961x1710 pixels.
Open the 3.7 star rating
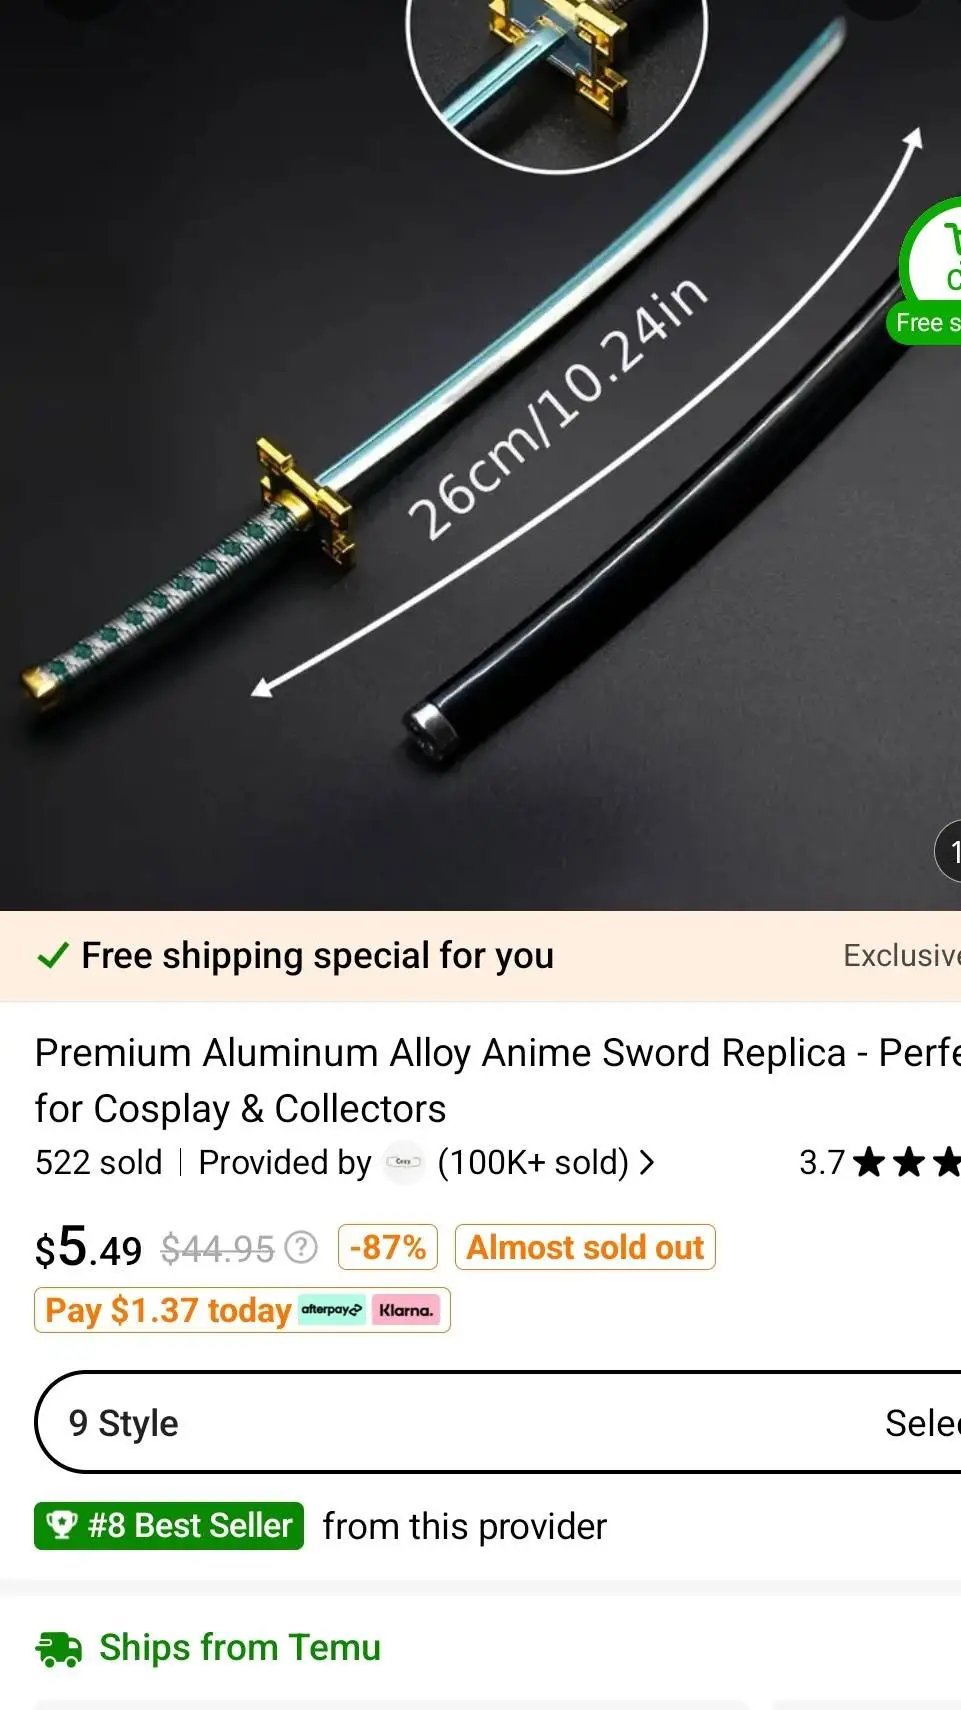pos(878,1162)
